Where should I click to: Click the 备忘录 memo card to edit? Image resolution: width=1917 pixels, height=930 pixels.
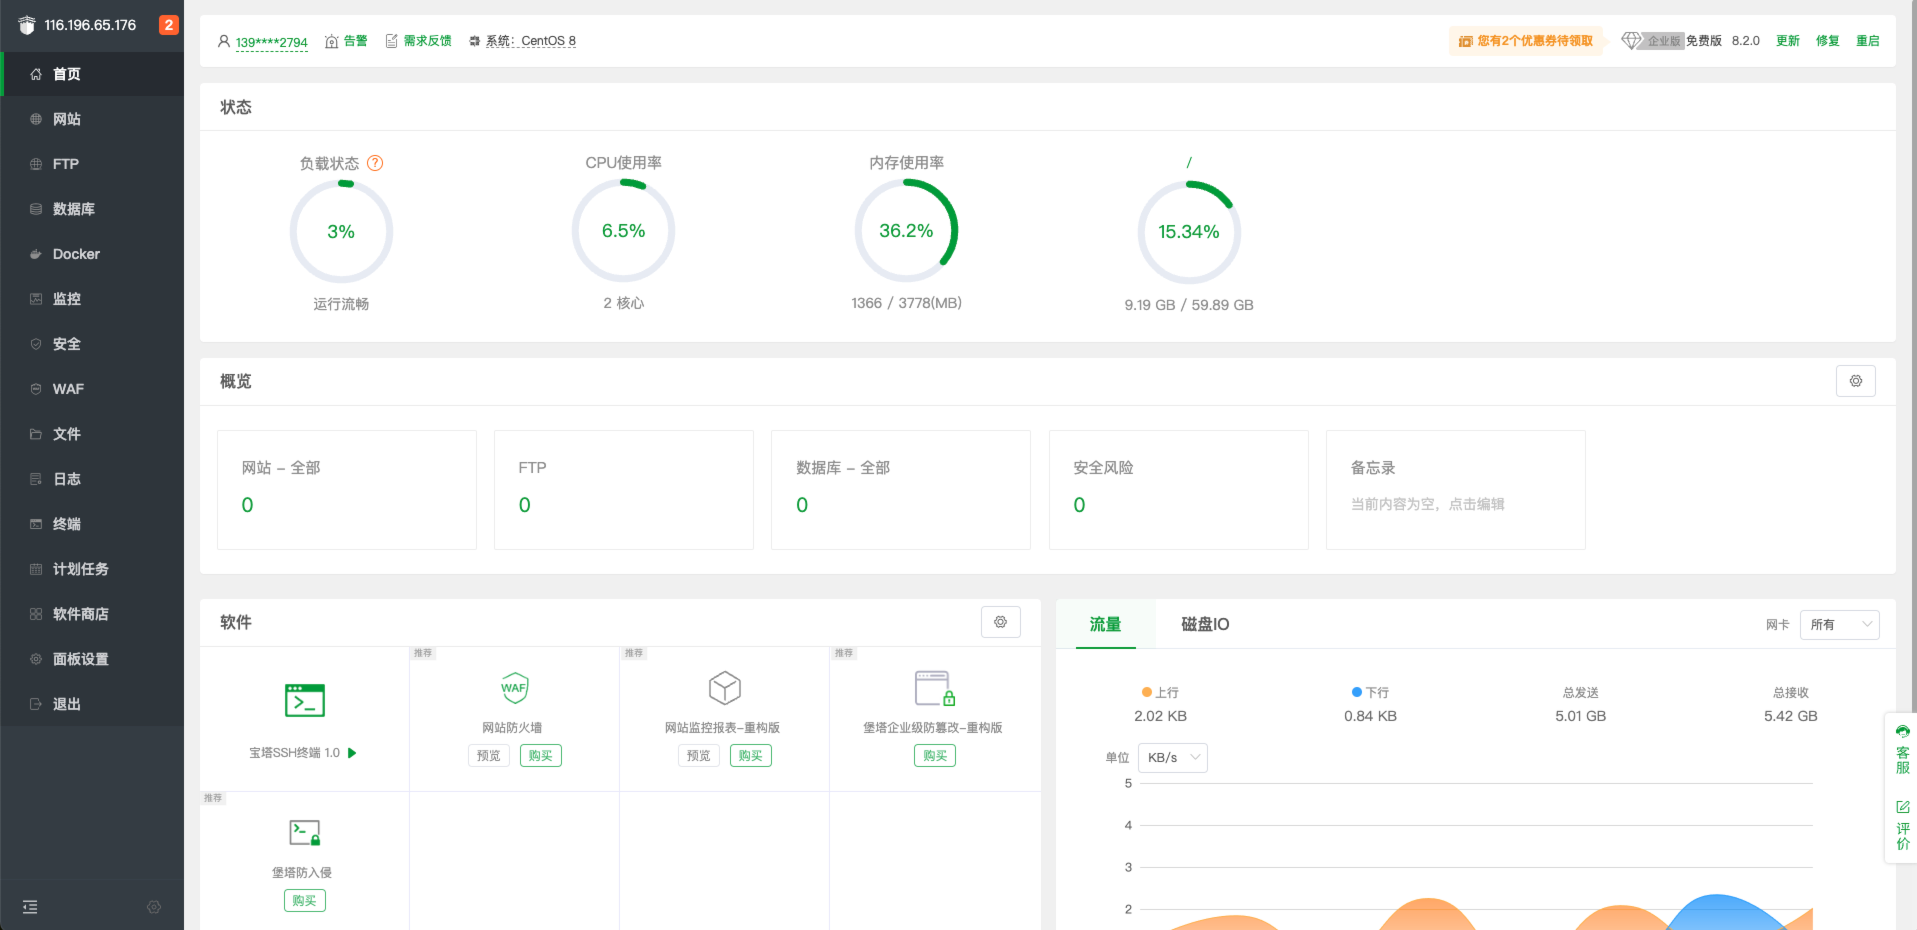[x=1455, y=489]
